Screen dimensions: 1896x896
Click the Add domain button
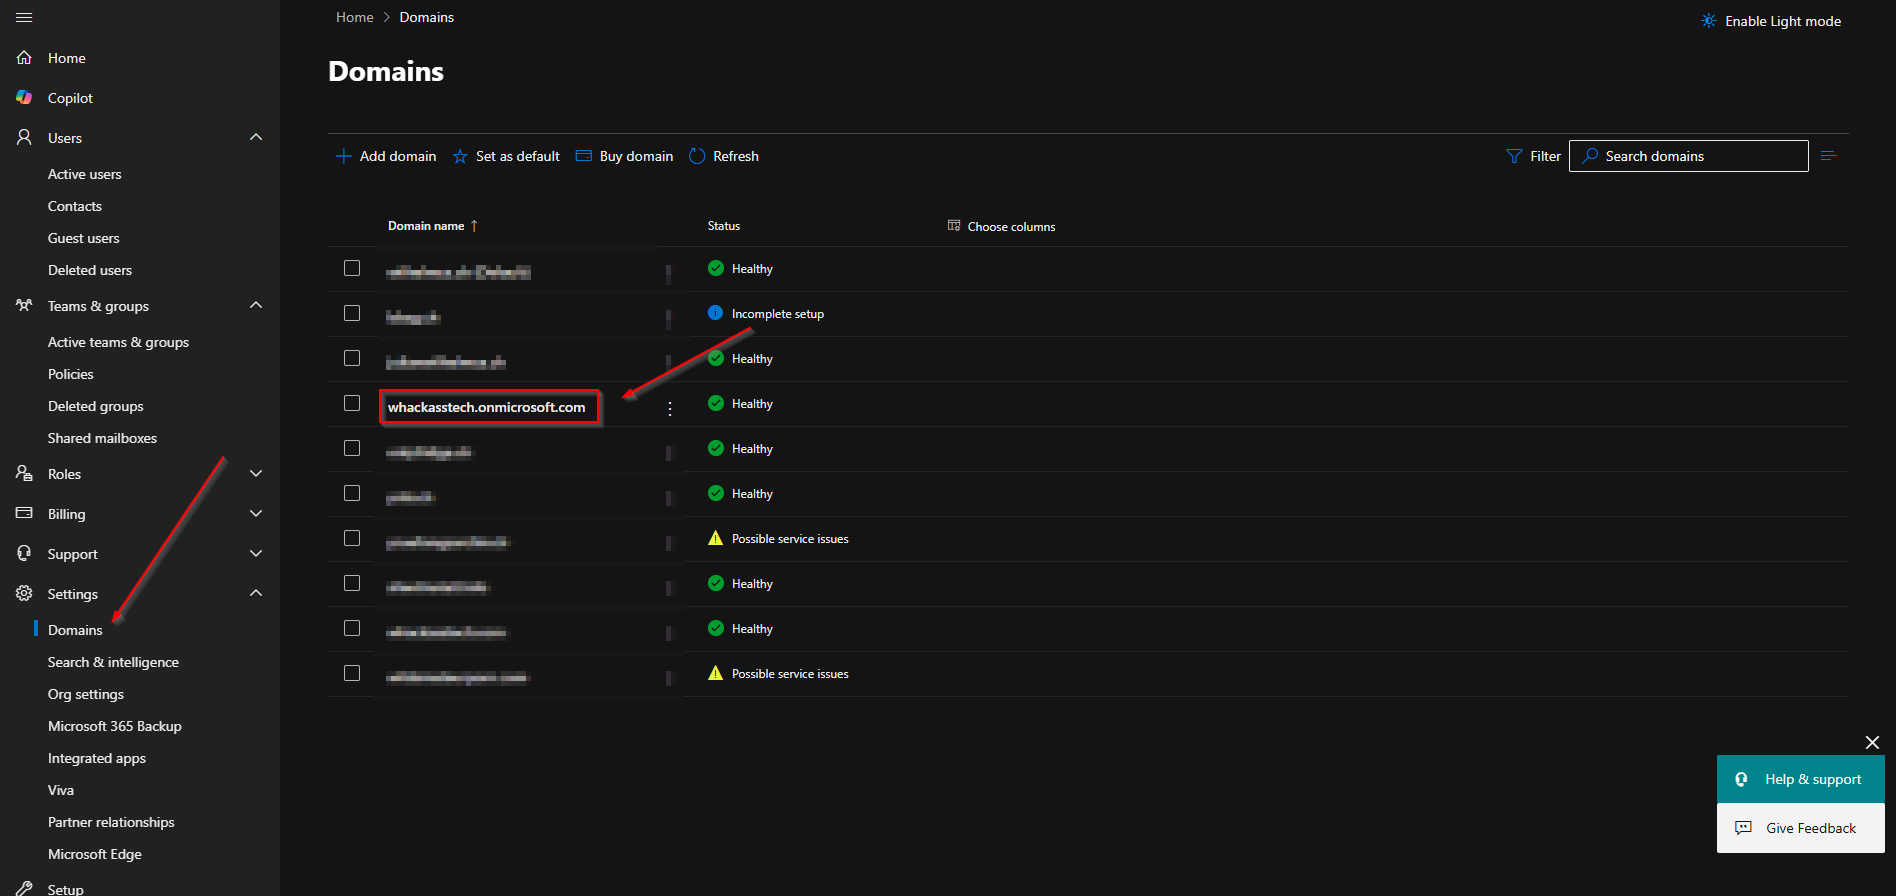tap(386, 156)
